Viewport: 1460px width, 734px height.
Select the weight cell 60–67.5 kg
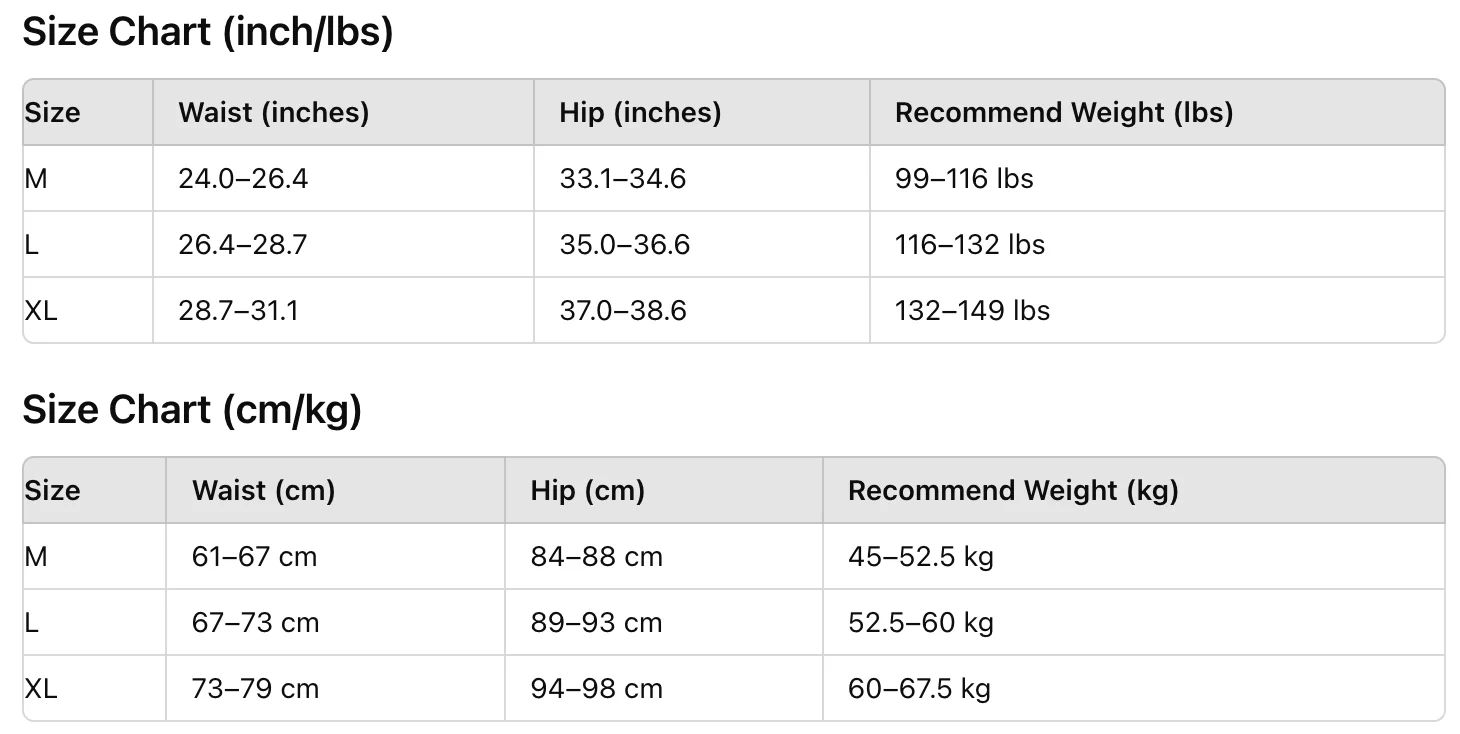[919, 689]
